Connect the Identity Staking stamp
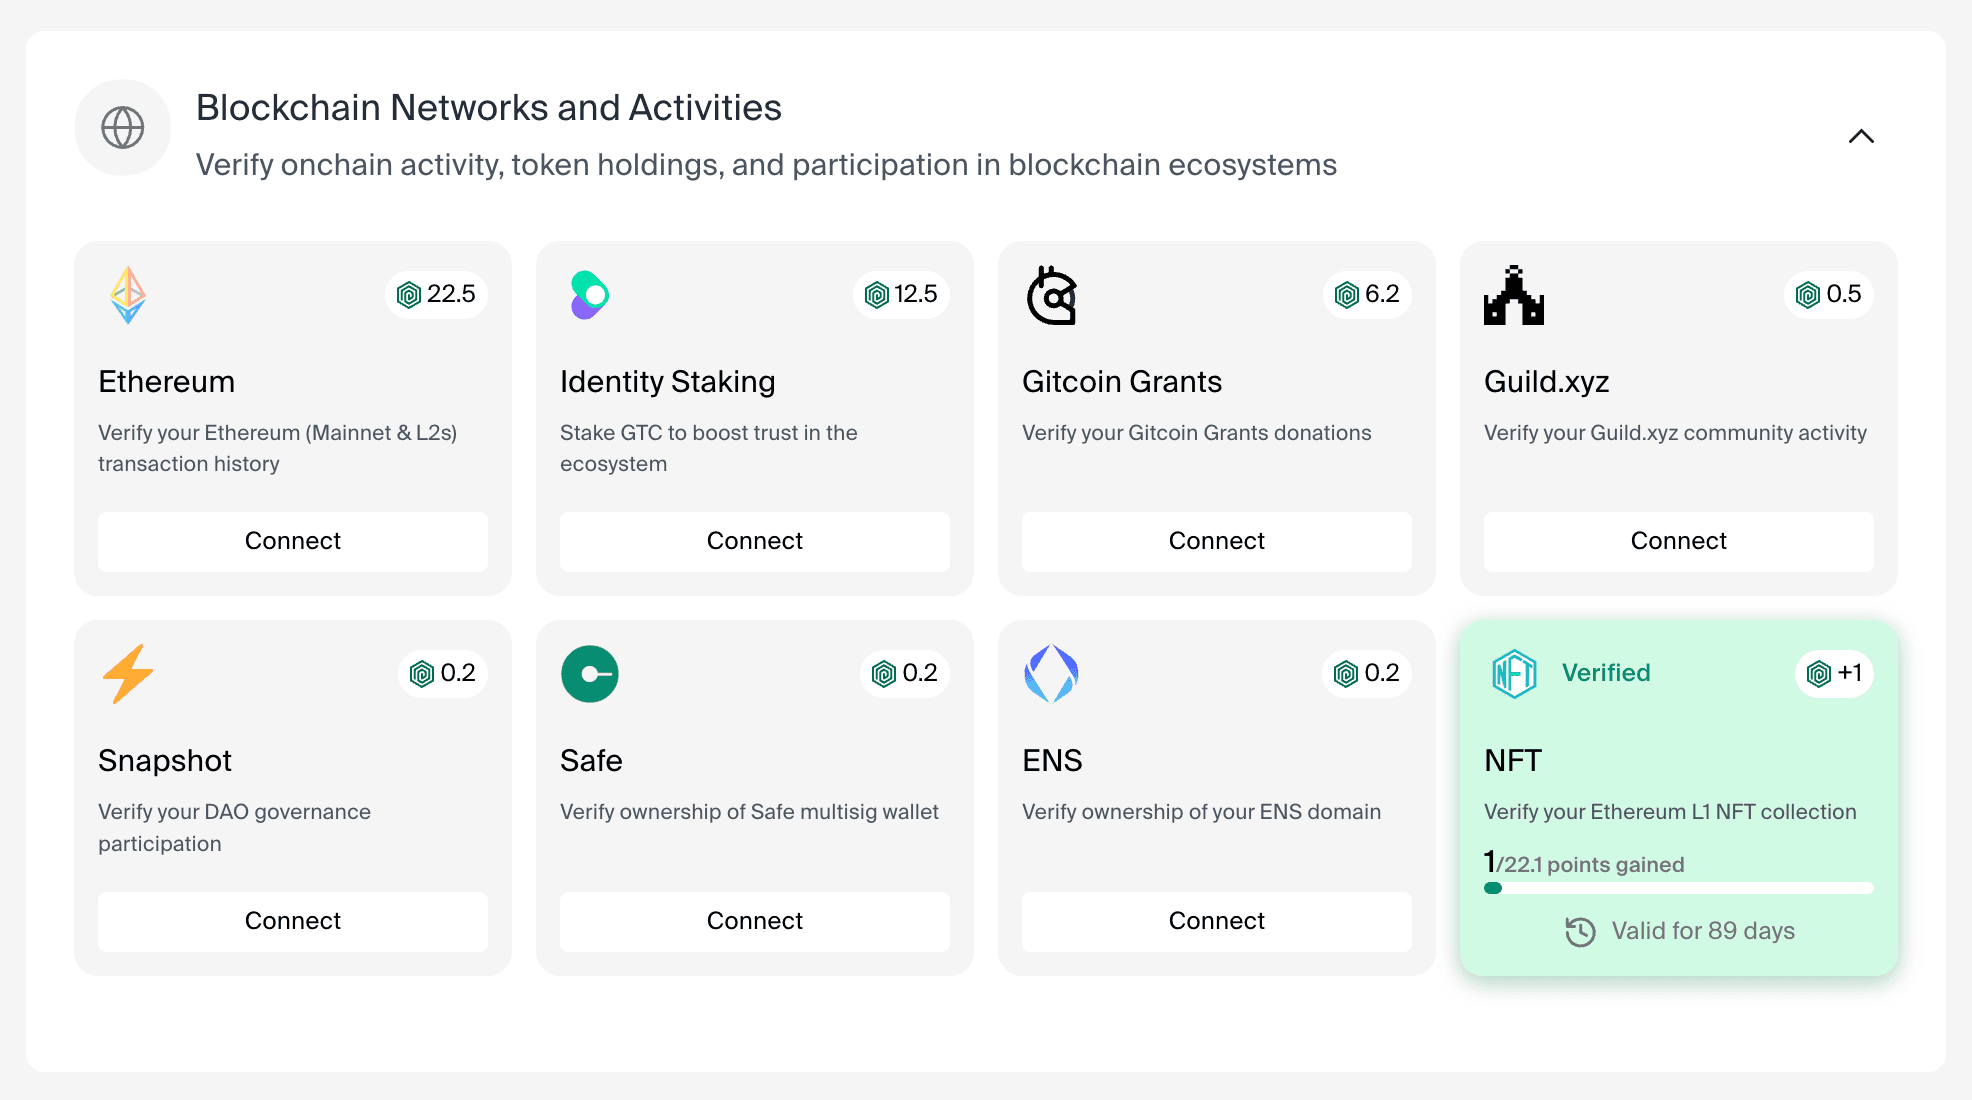 [755, 541]
